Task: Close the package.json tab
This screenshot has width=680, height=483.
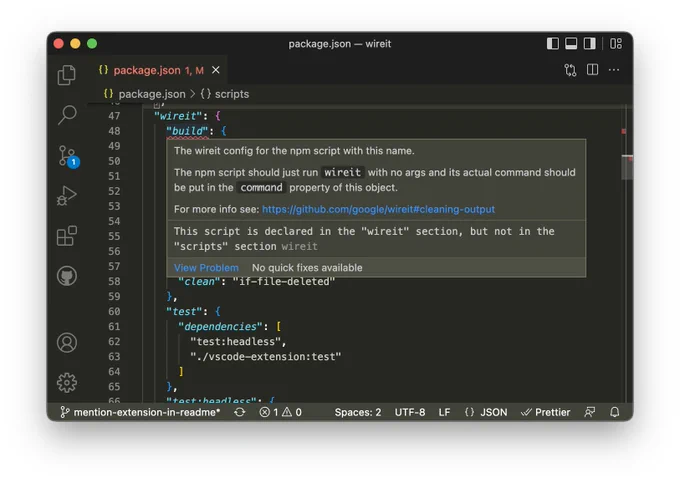Action: click(216, 70)
